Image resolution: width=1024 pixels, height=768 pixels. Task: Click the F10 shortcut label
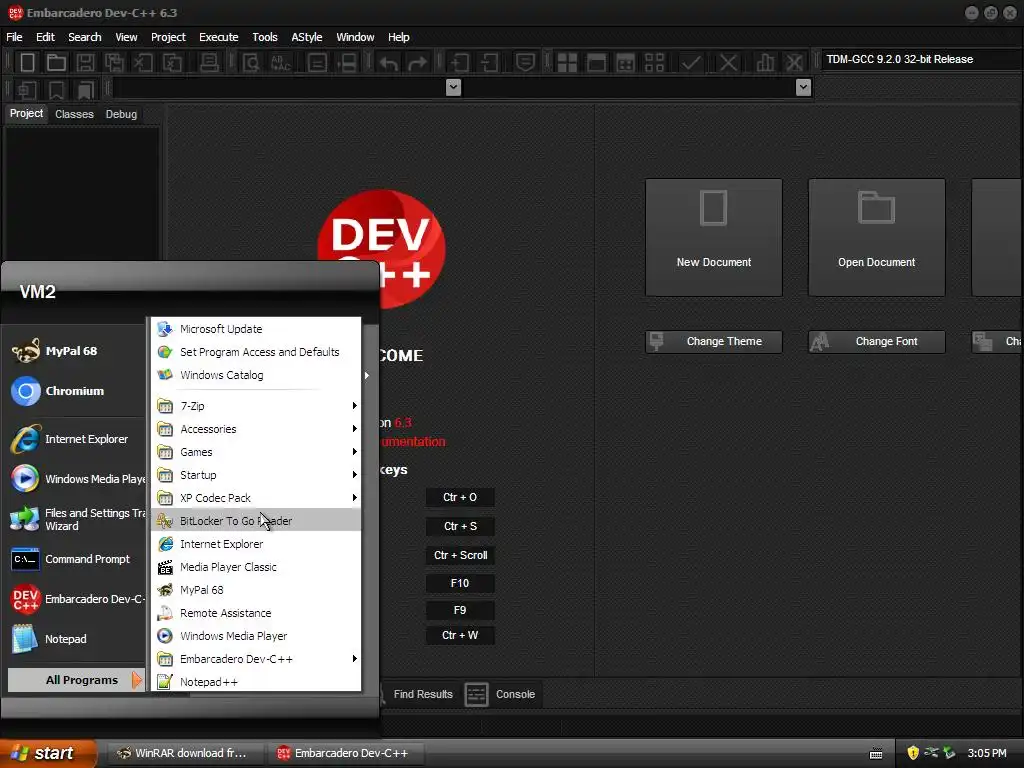pyautogui.click(x=460, y=583)
